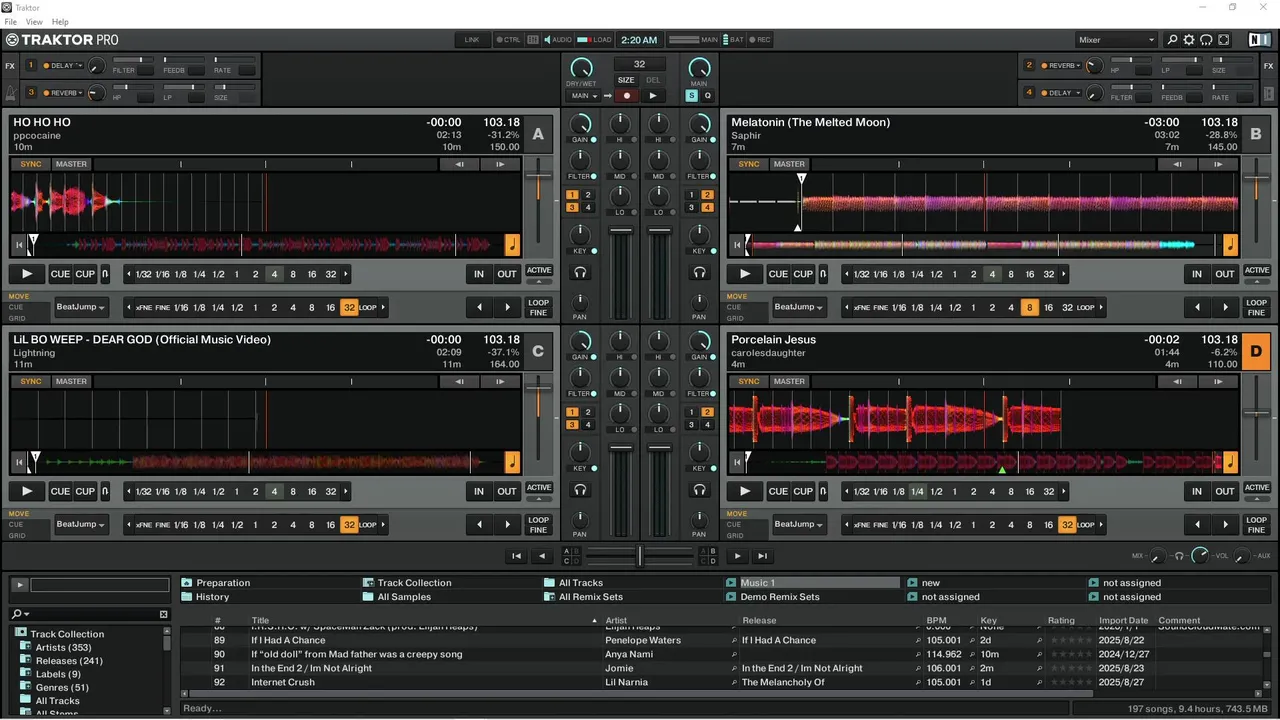1280x720 pixels.
Task: Click CUE button on Deck A
Action: [61, 274]
